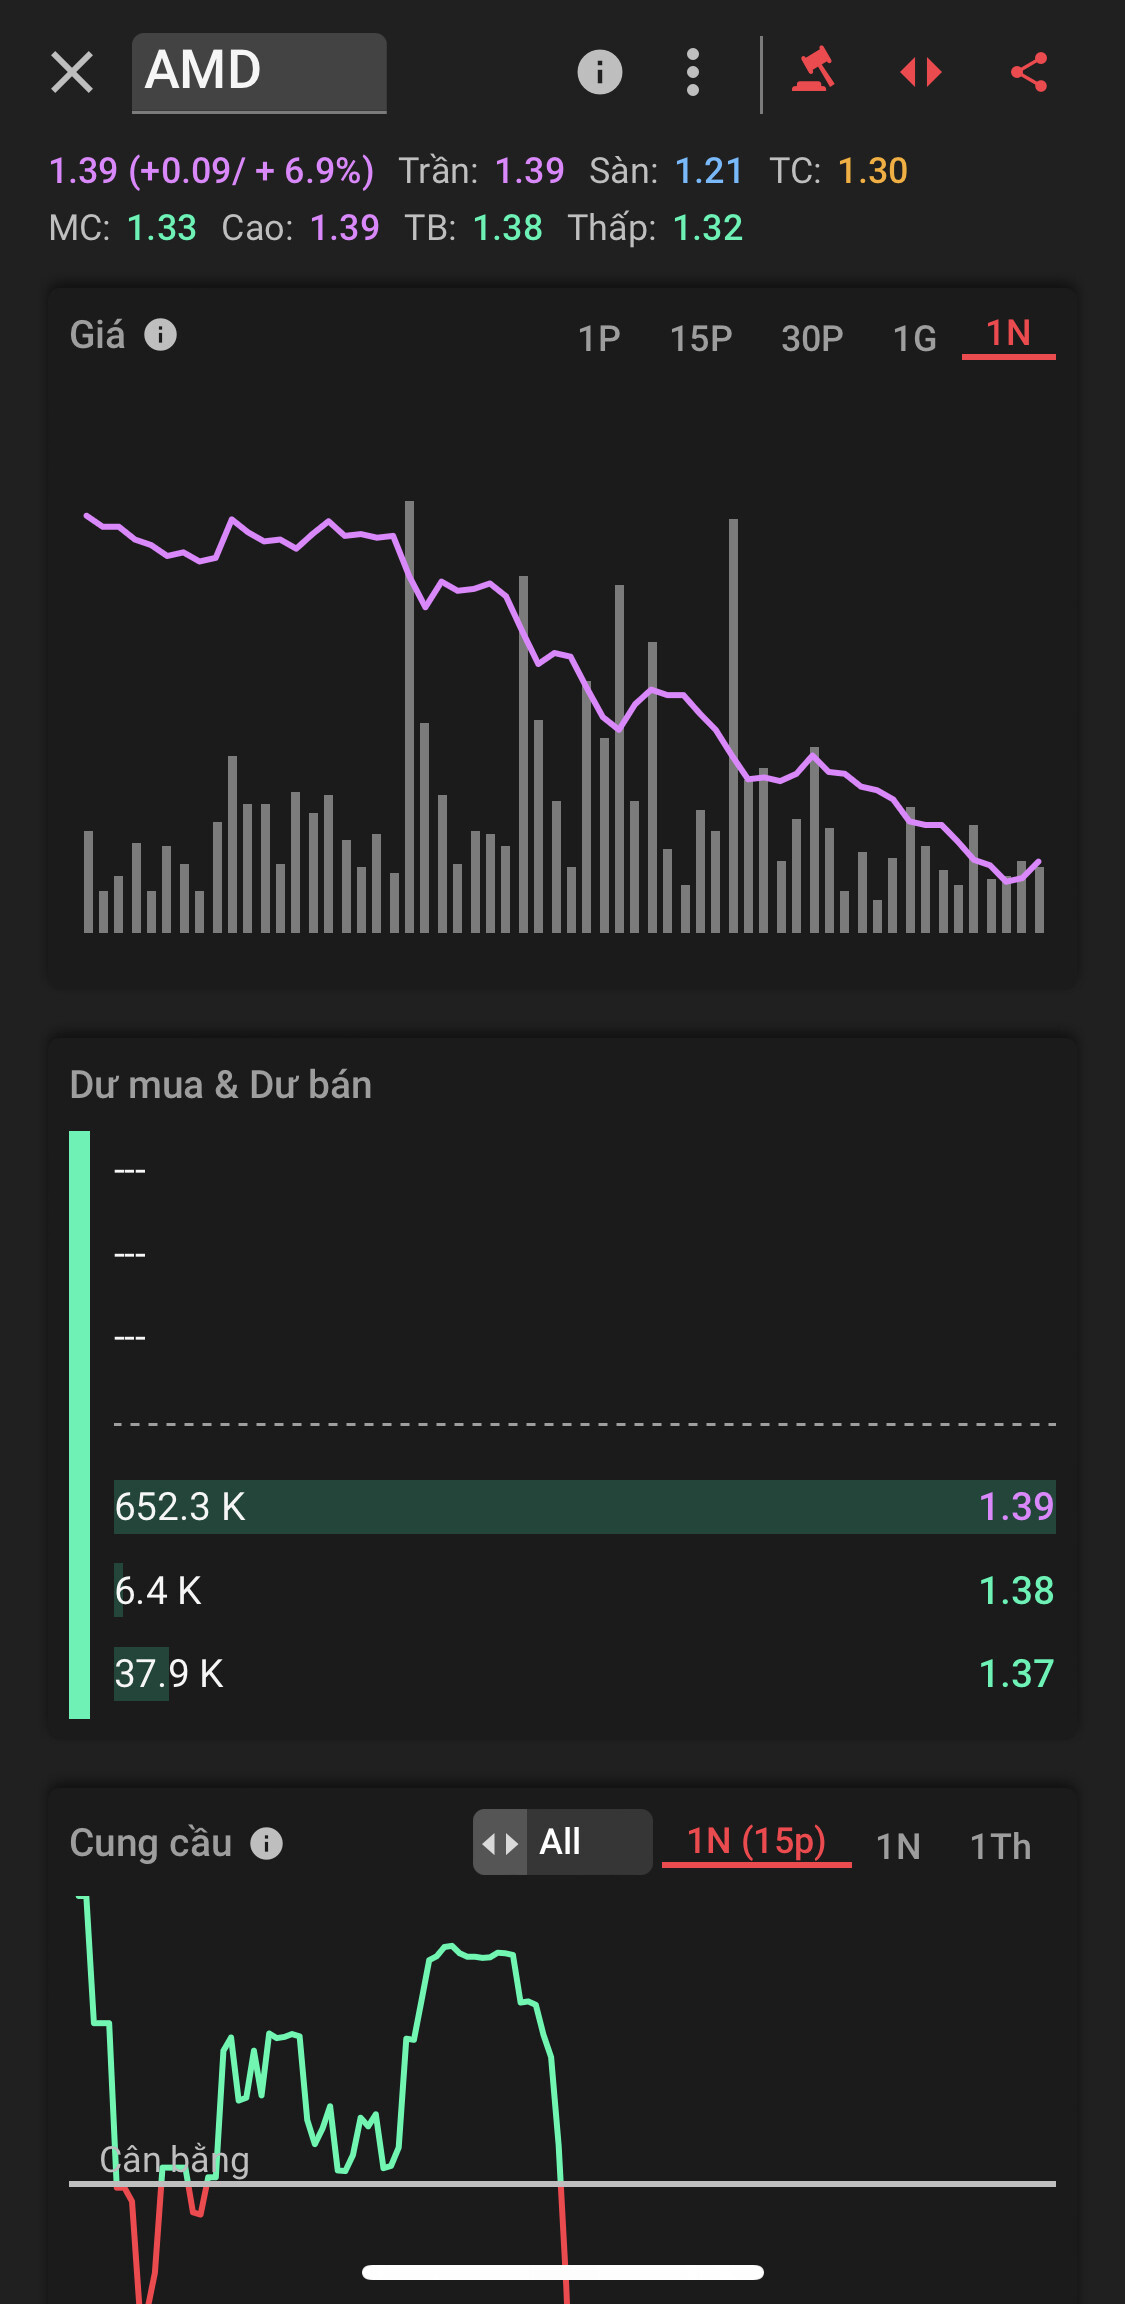Viewport: 1125px width, 2304px height.
Task: Tap the red left-right arrows icon in header
Action: point(921,72)
